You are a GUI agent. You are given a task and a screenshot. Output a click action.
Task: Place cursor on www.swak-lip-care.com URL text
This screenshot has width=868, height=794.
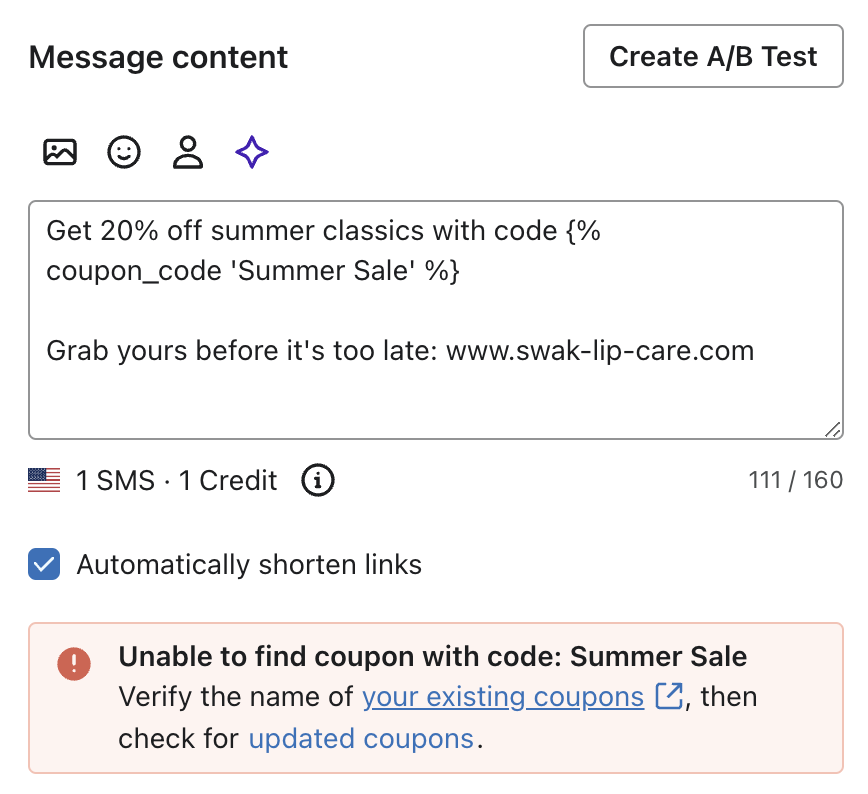pos(600,351)
